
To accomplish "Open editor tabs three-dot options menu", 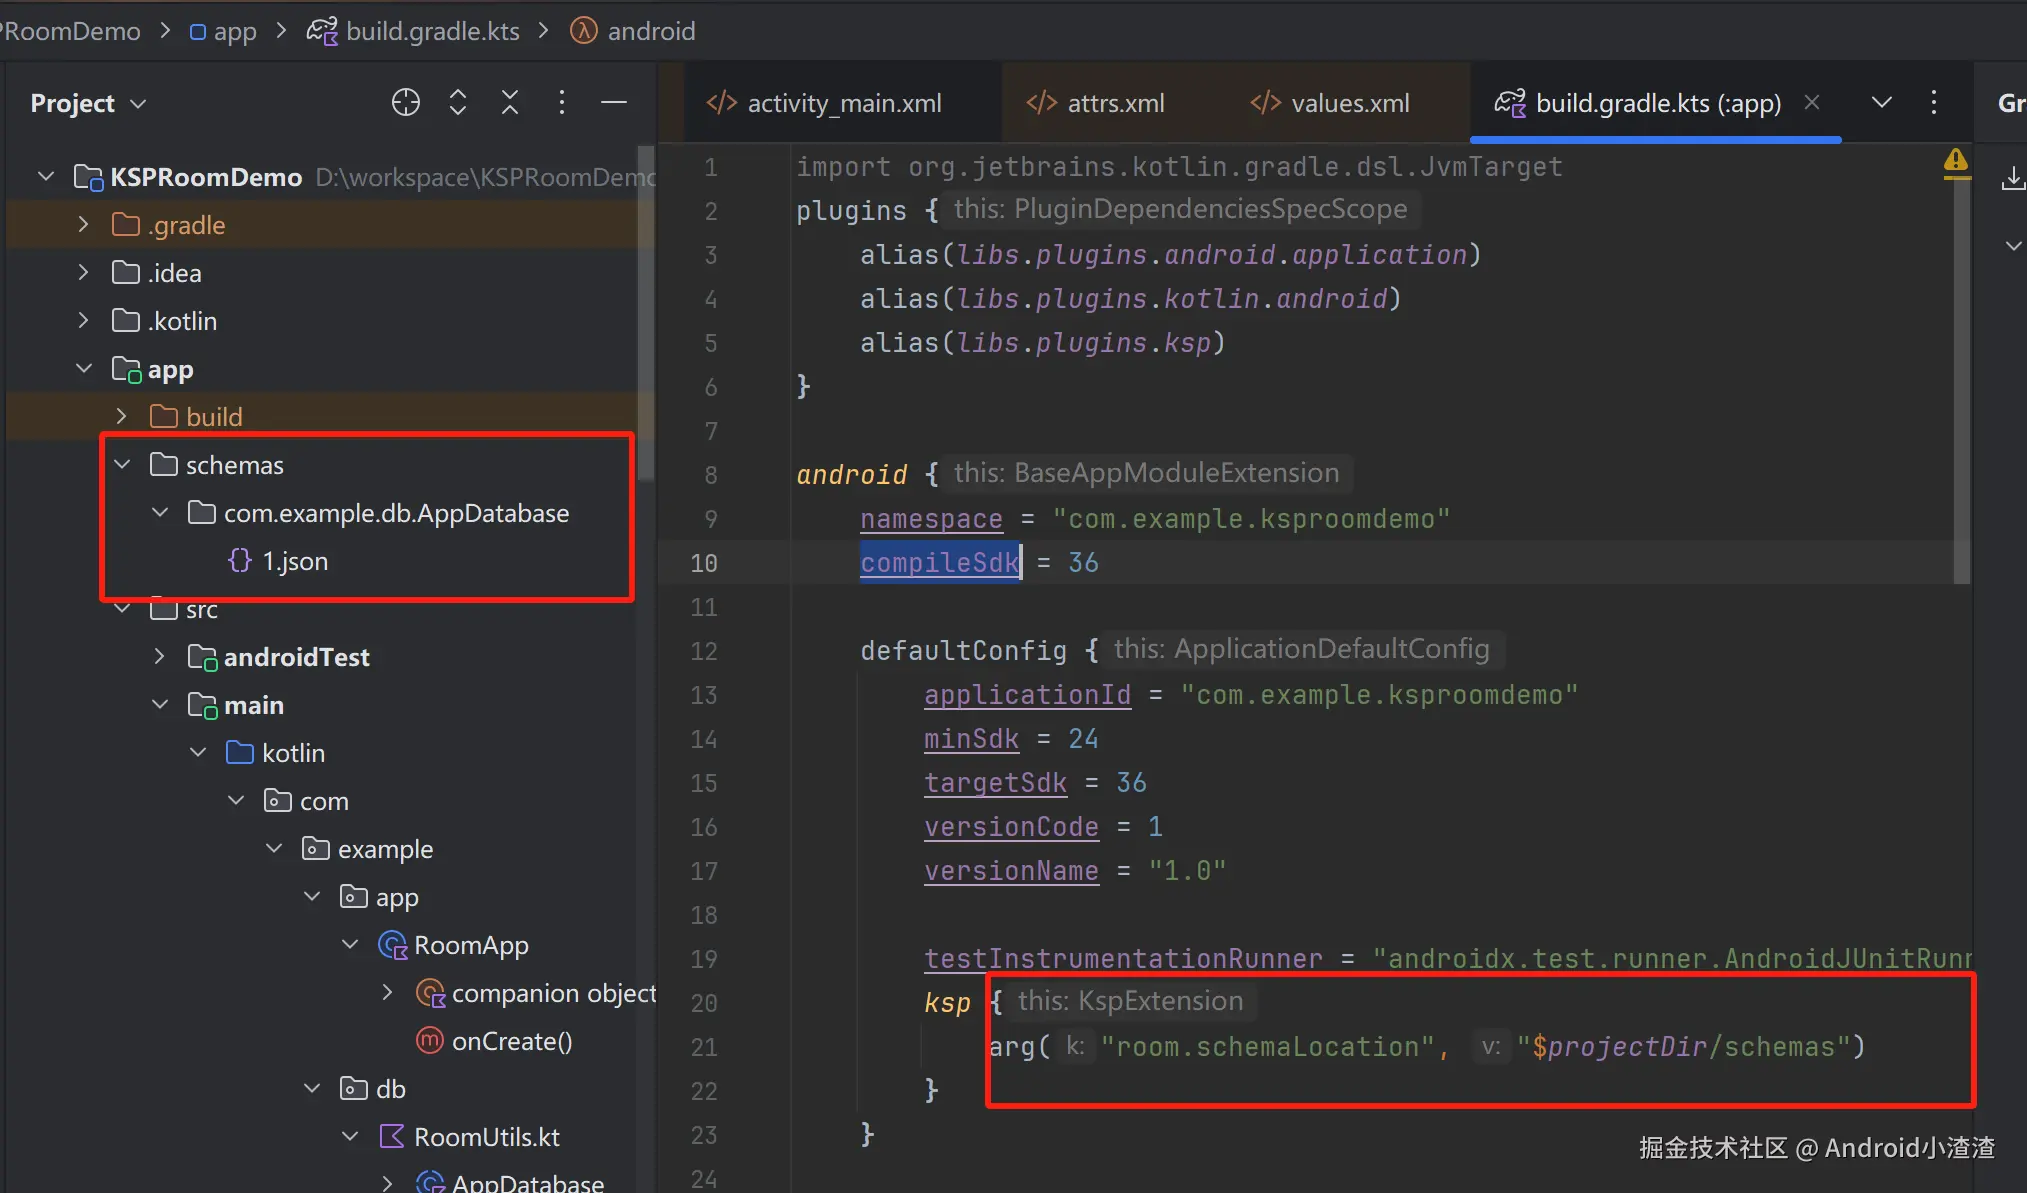I will [x=1934, y=103].
